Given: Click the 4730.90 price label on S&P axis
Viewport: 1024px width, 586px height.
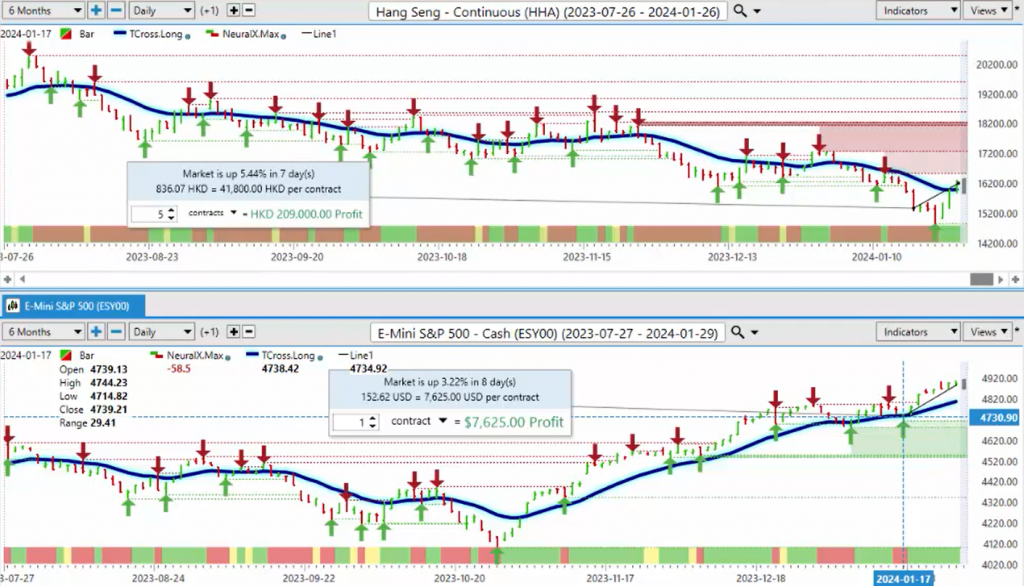Looking at the screenshot, I should (995, 417).
